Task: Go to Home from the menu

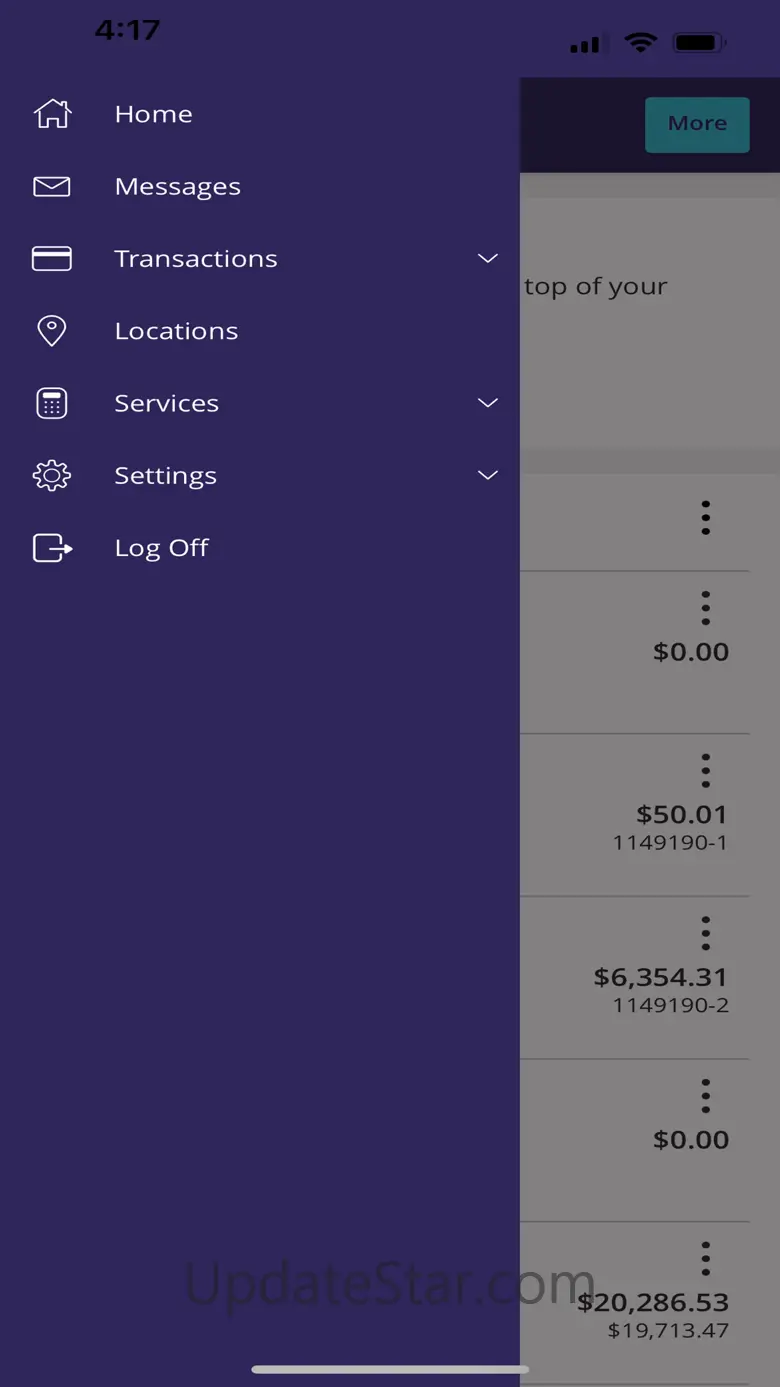Action: coord(153,114)
